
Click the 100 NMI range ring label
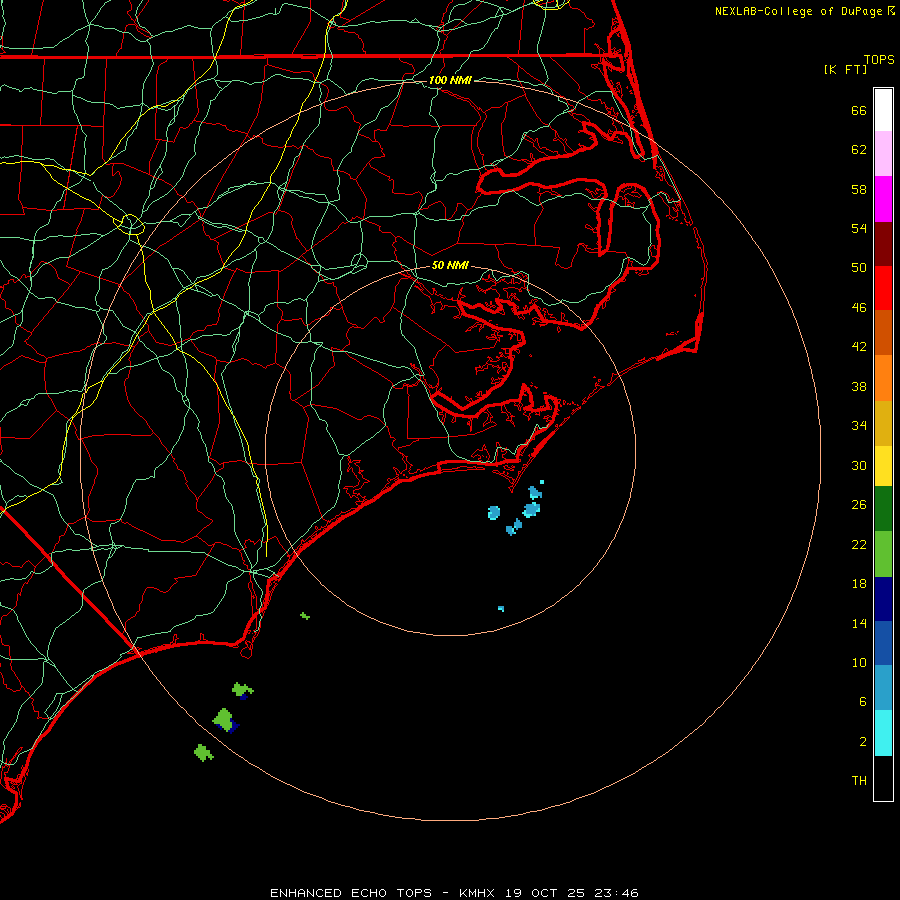[x=450, y=80]
